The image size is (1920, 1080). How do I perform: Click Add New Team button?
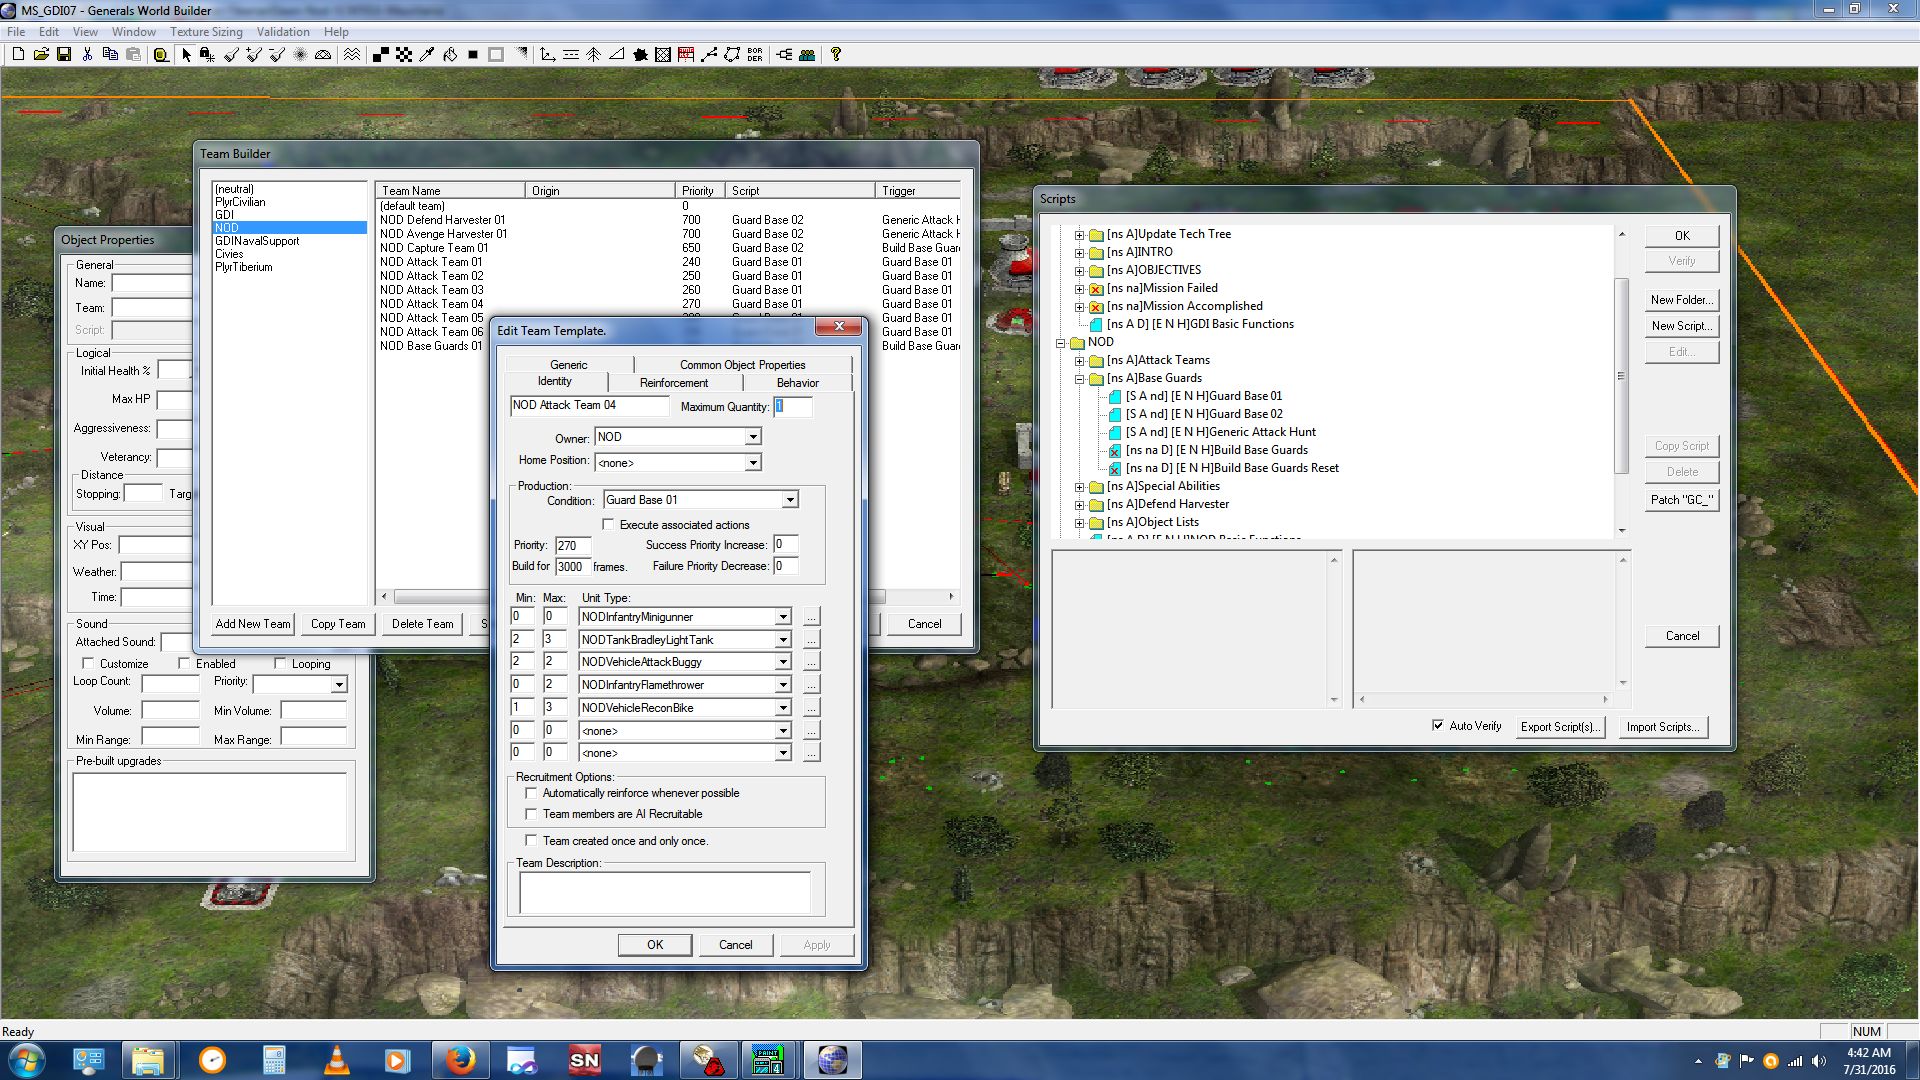(x=253, y=624)
